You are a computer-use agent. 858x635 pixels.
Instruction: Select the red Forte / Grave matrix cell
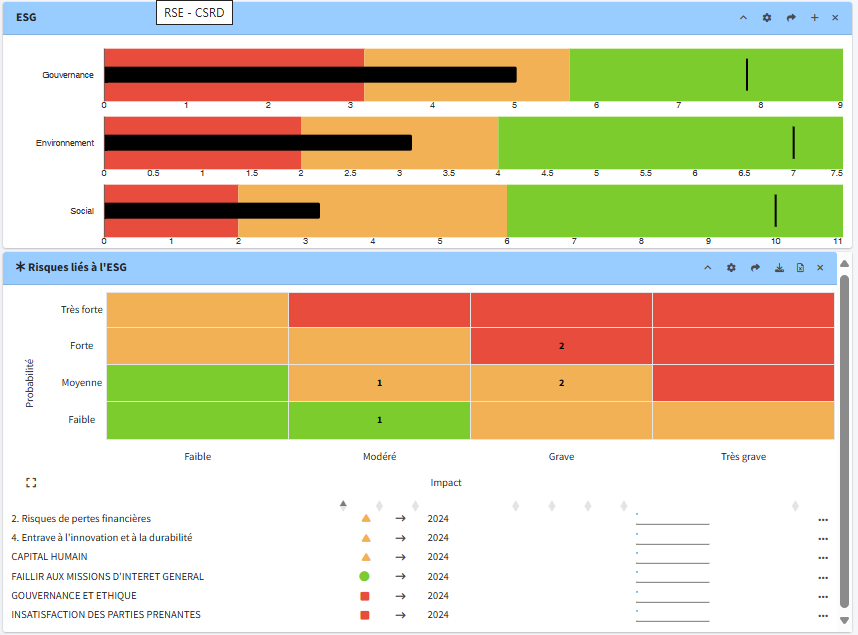[x=561, y=346]
